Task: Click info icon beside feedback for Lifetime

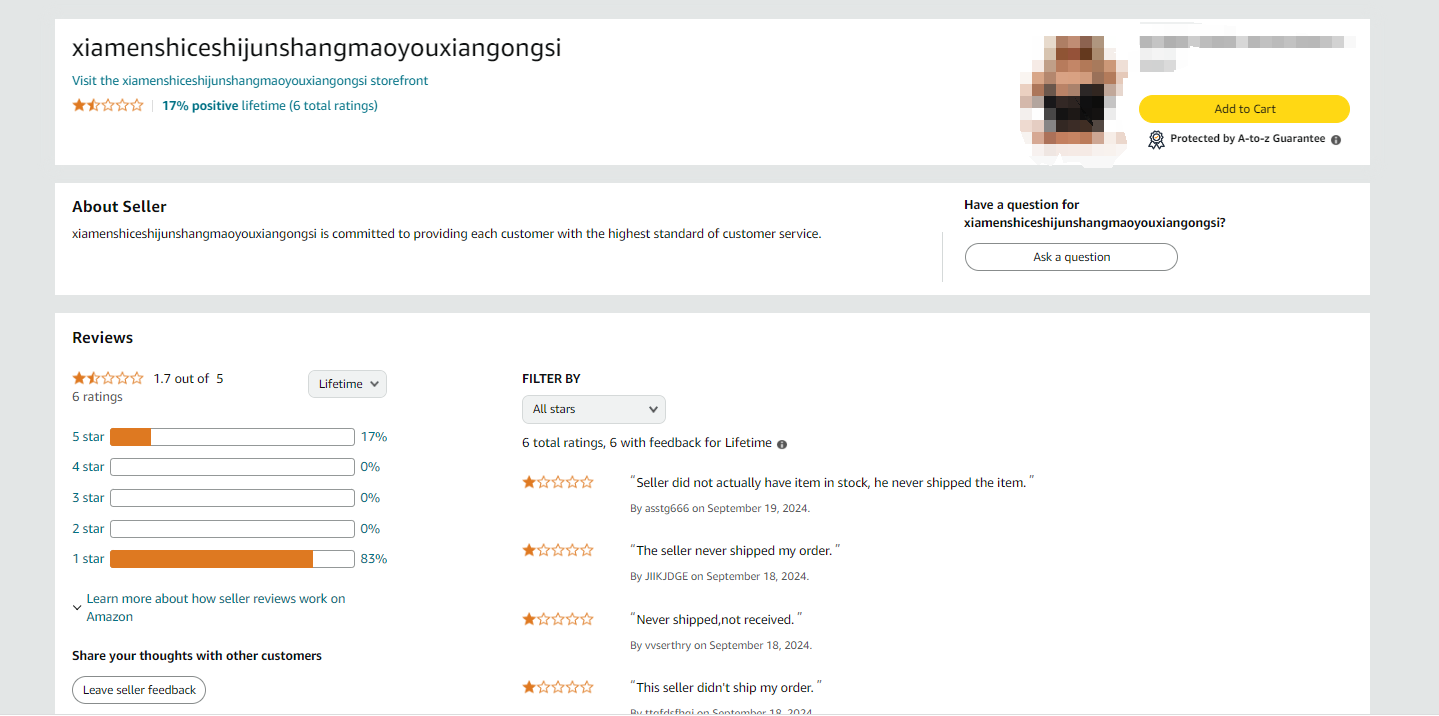Action: 782,444
